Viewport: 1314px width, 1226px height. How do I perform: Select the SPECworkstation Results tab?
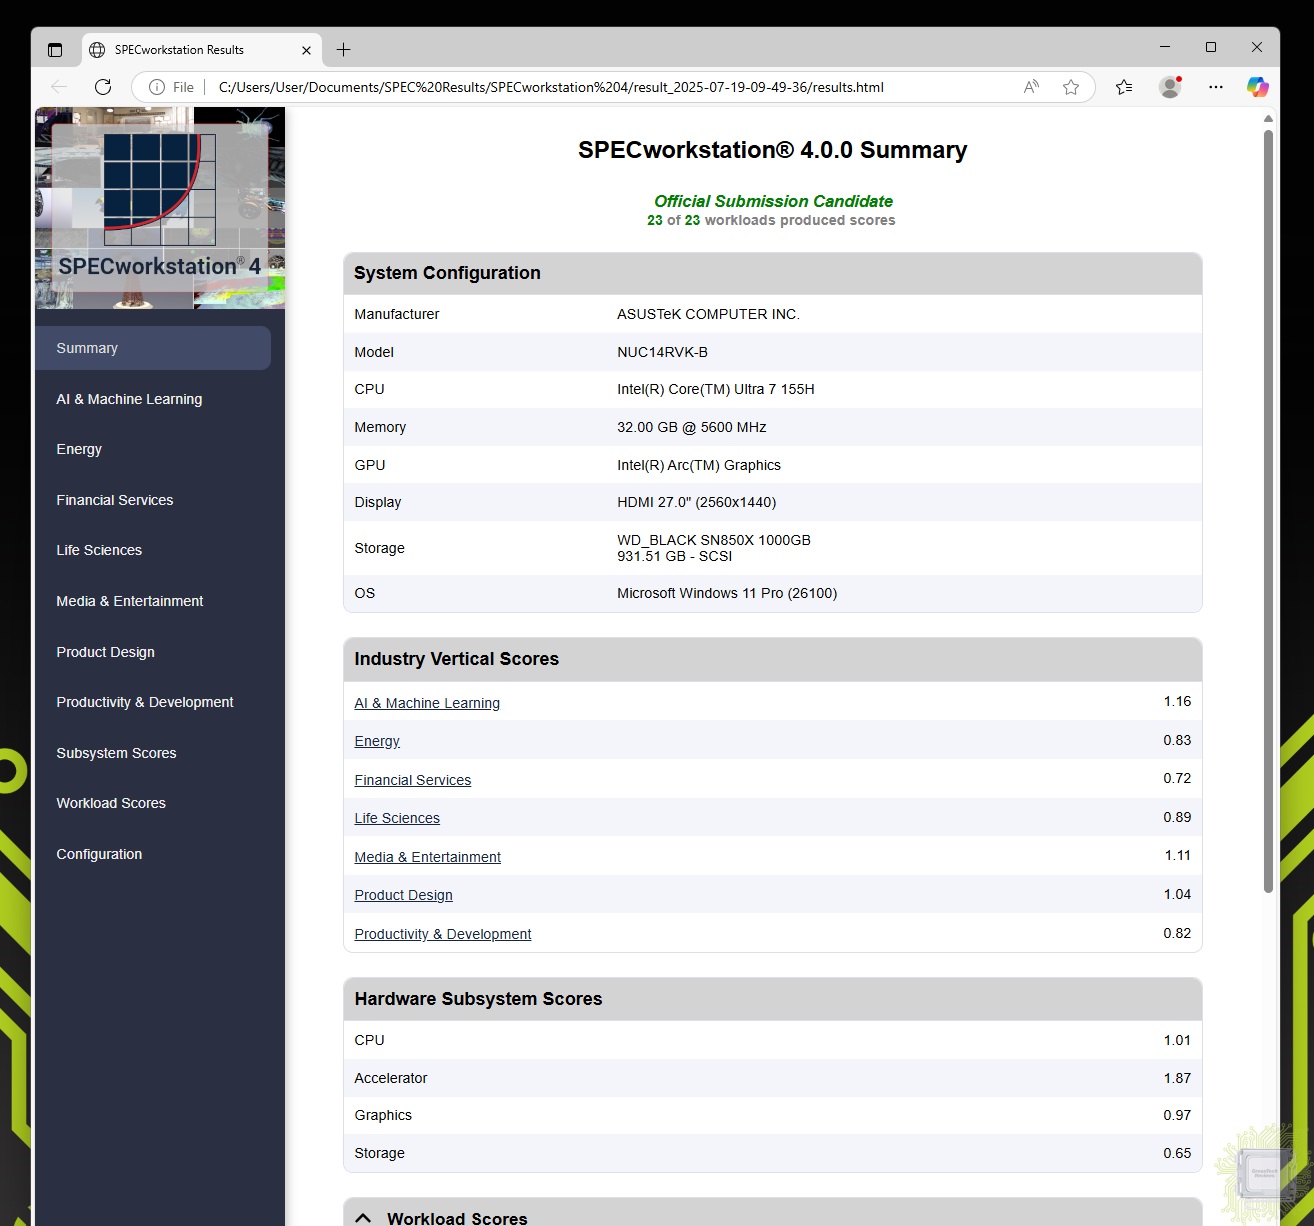(200, 50)
